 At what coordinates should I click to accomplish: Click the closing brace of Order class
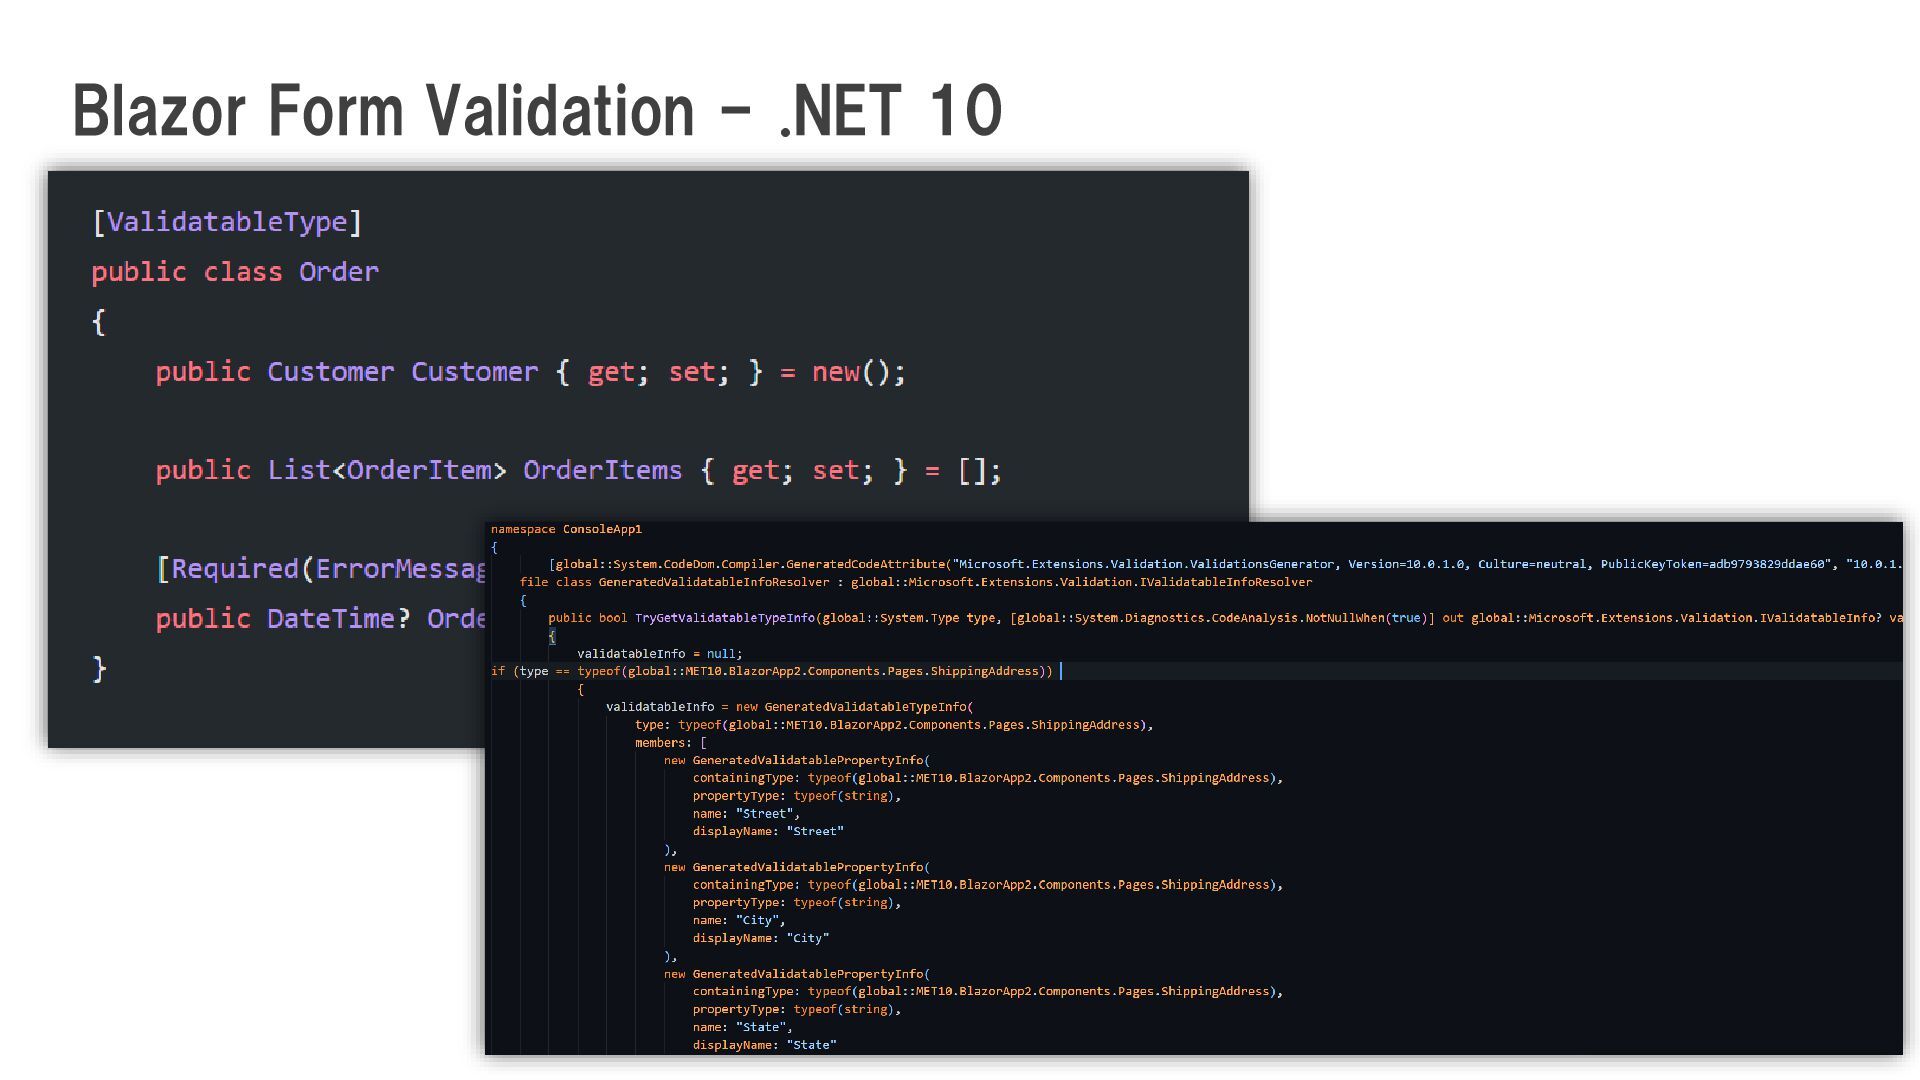(x=99, y=669)
